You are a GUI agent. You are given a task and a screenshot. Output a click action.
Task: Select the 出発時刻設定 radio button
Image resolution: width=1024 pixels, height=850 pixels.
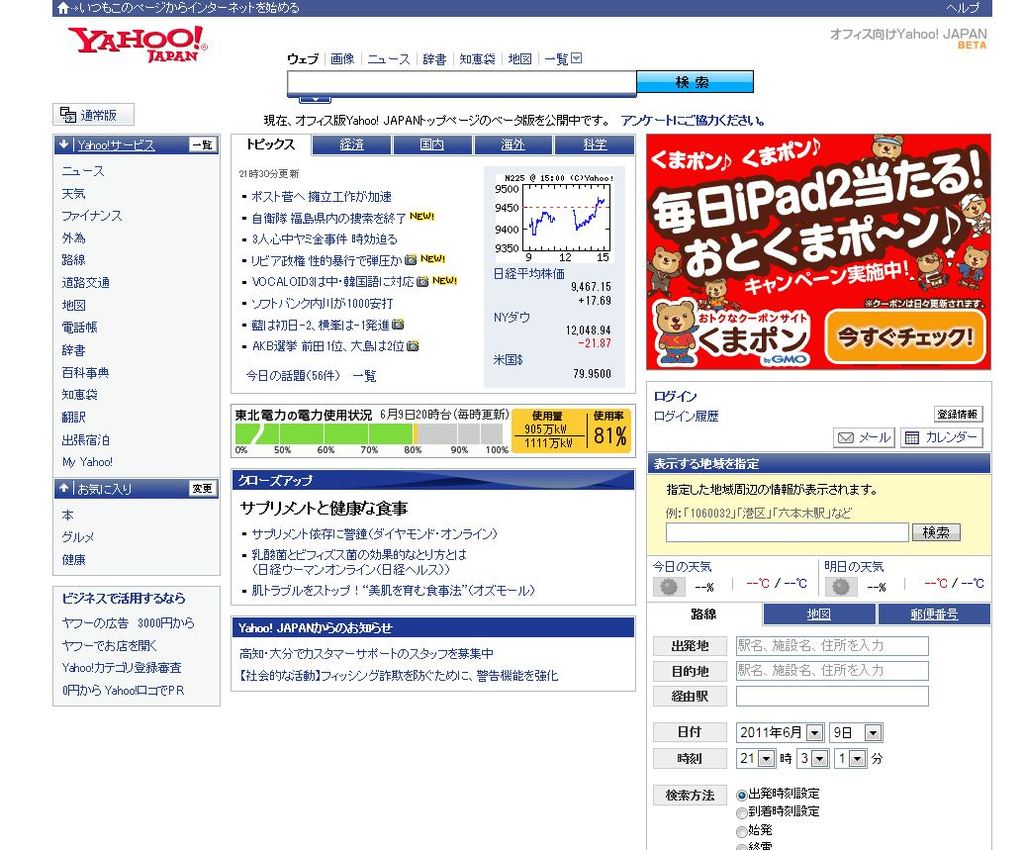(742, 795)
